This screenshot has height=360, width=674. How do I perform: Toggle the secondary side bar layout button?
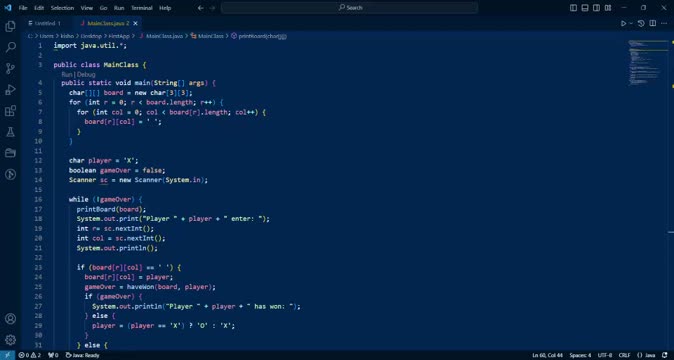[597, 8]
